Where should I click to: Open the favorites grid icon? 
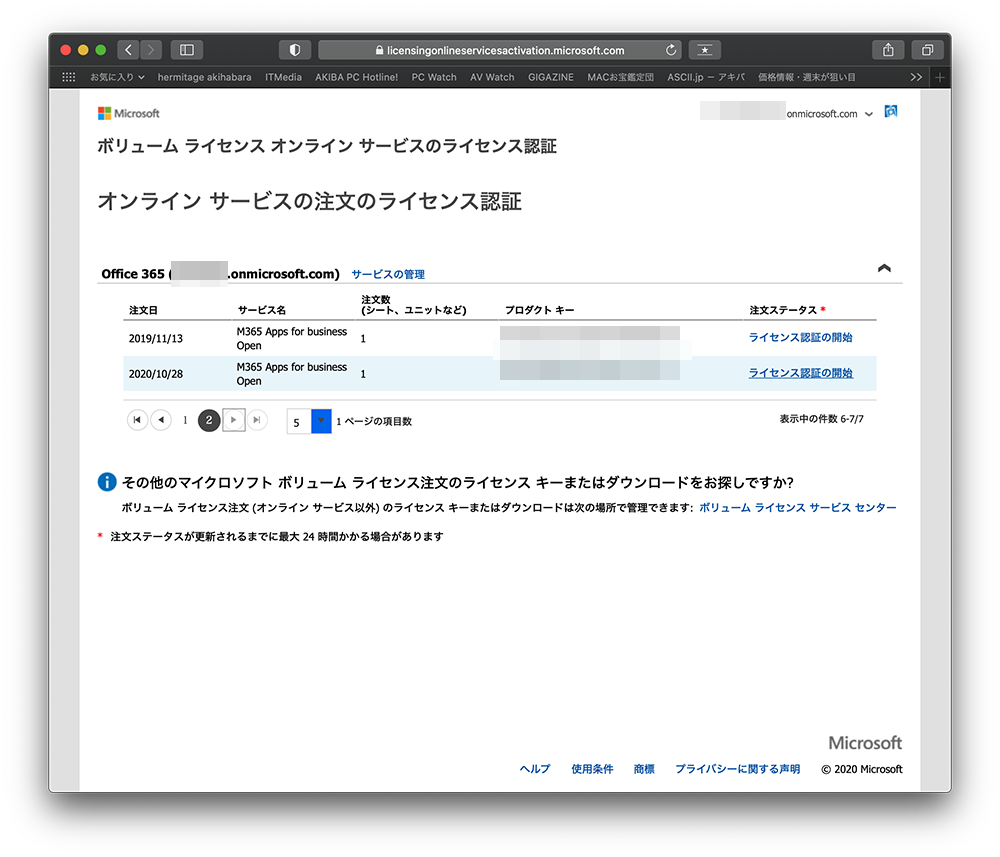click(69, 77)
